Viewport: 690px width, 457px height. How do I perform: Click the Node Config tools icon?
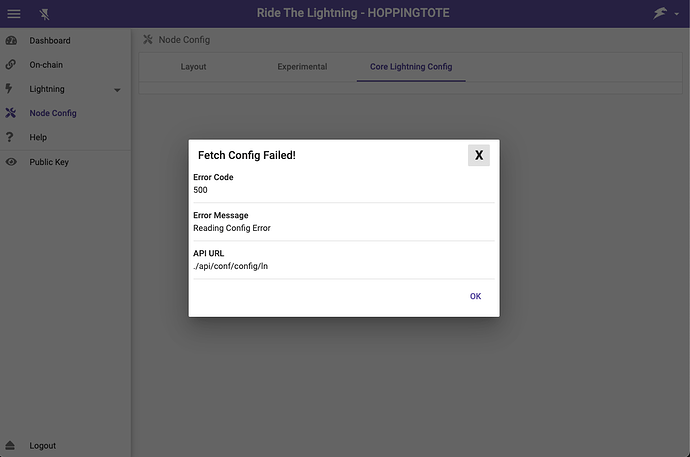[11, 113]
